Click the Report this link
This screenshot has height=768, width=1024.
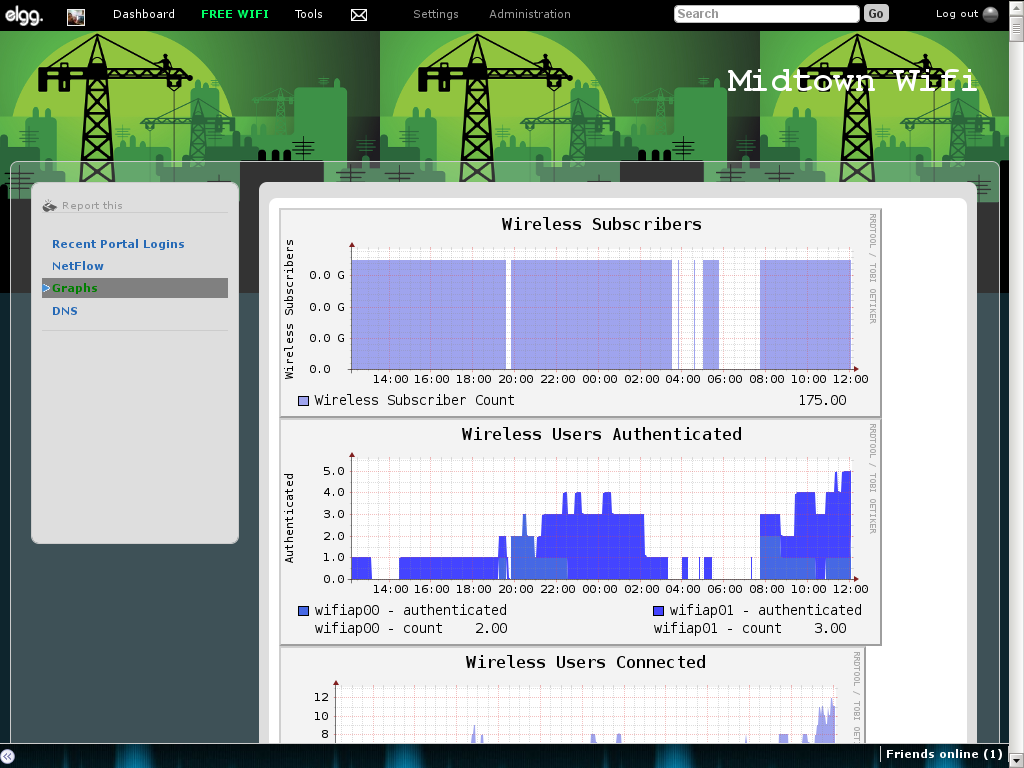coord(92,206)
